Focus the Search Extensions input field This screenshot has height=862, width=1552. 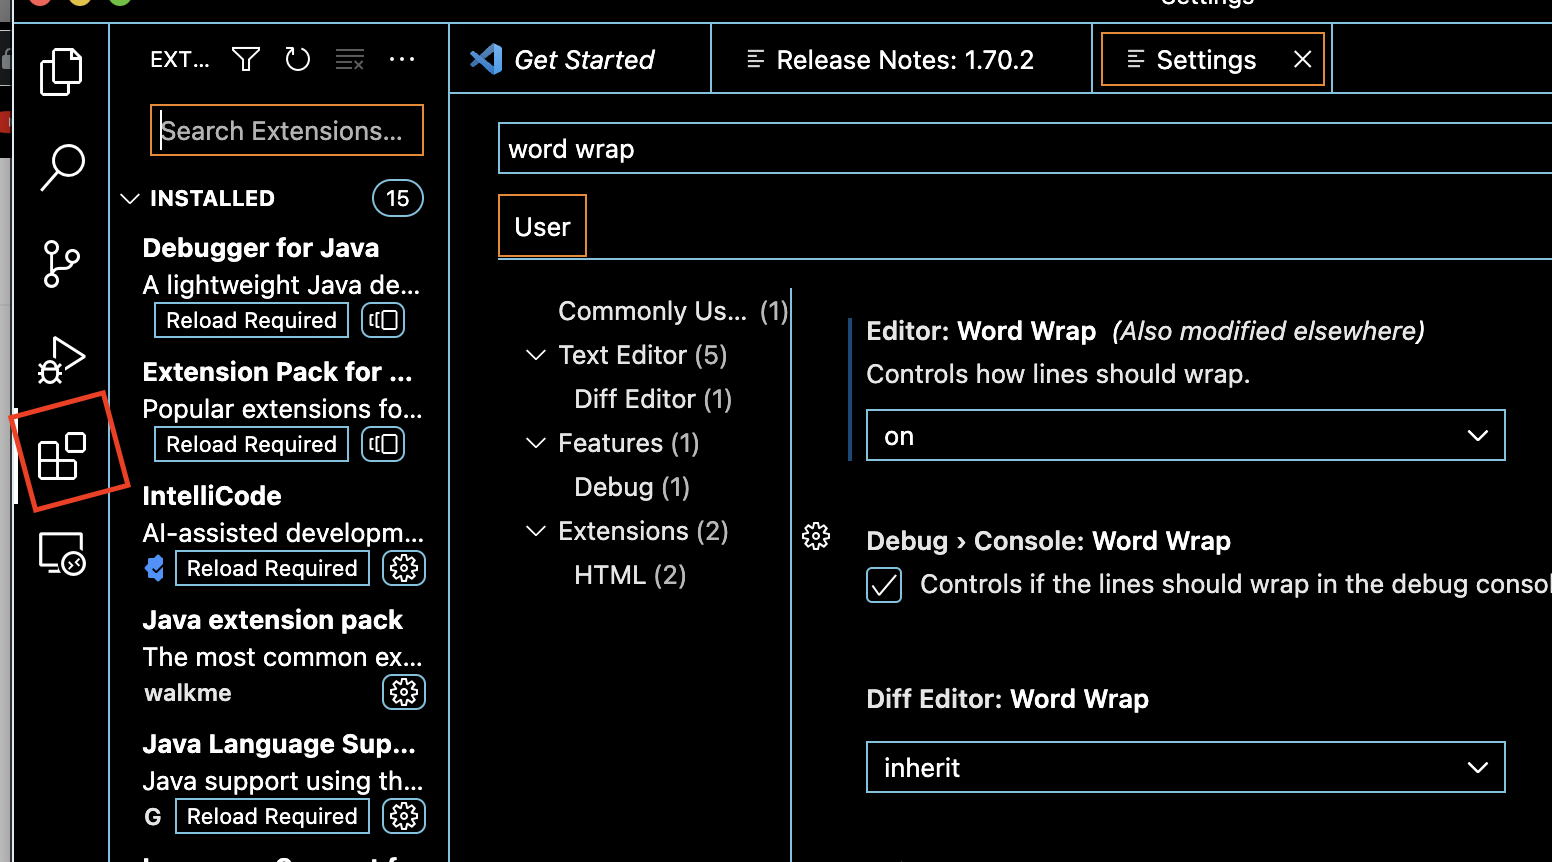287,130
